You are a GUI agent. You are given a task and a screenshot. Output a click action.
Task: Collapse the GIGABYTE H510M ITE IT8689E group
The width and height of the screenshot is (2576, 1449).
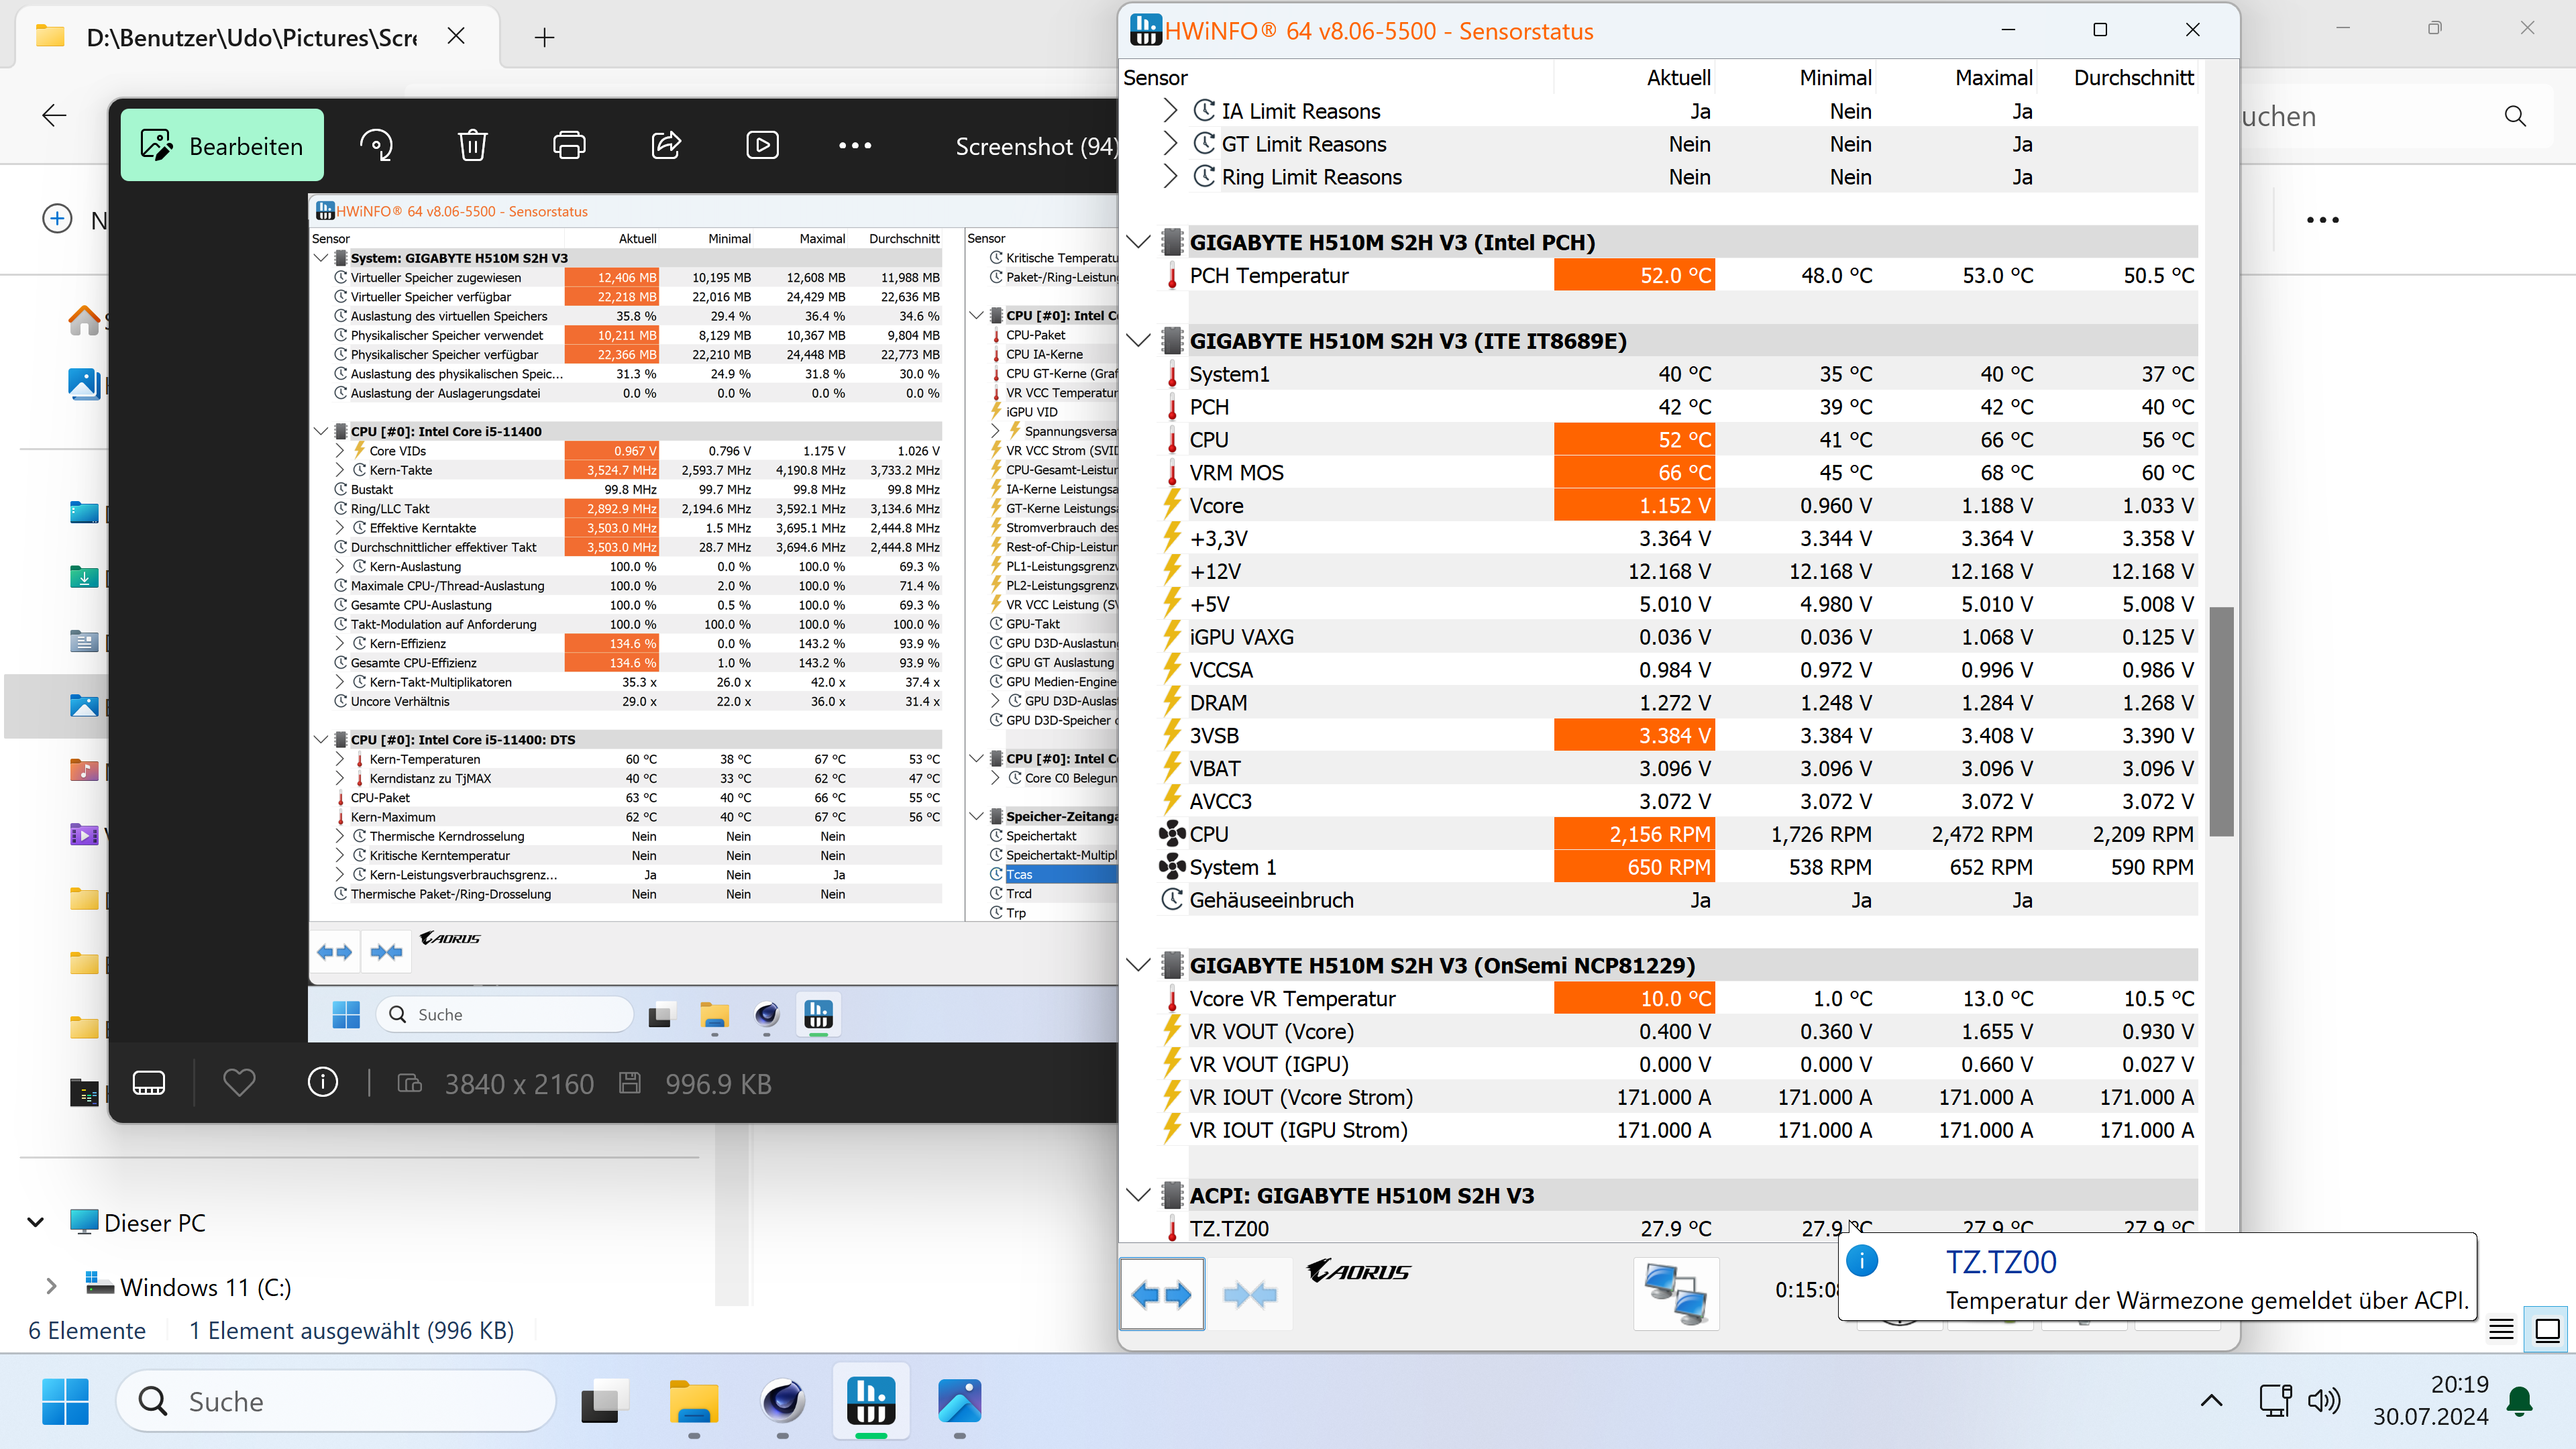click(x=1138, y=341)
